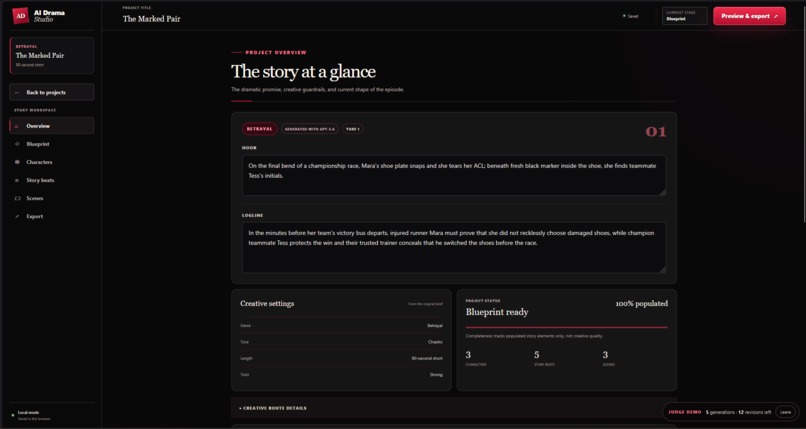Click the Overview home icon
This screenshot has height=429, width=806.
[x=16, y=126]
